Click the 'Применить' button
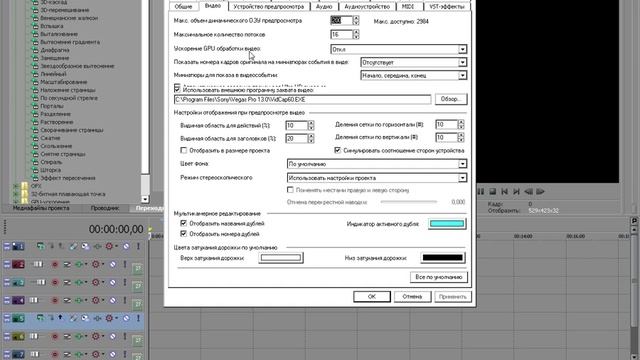 tap(453, 297)
